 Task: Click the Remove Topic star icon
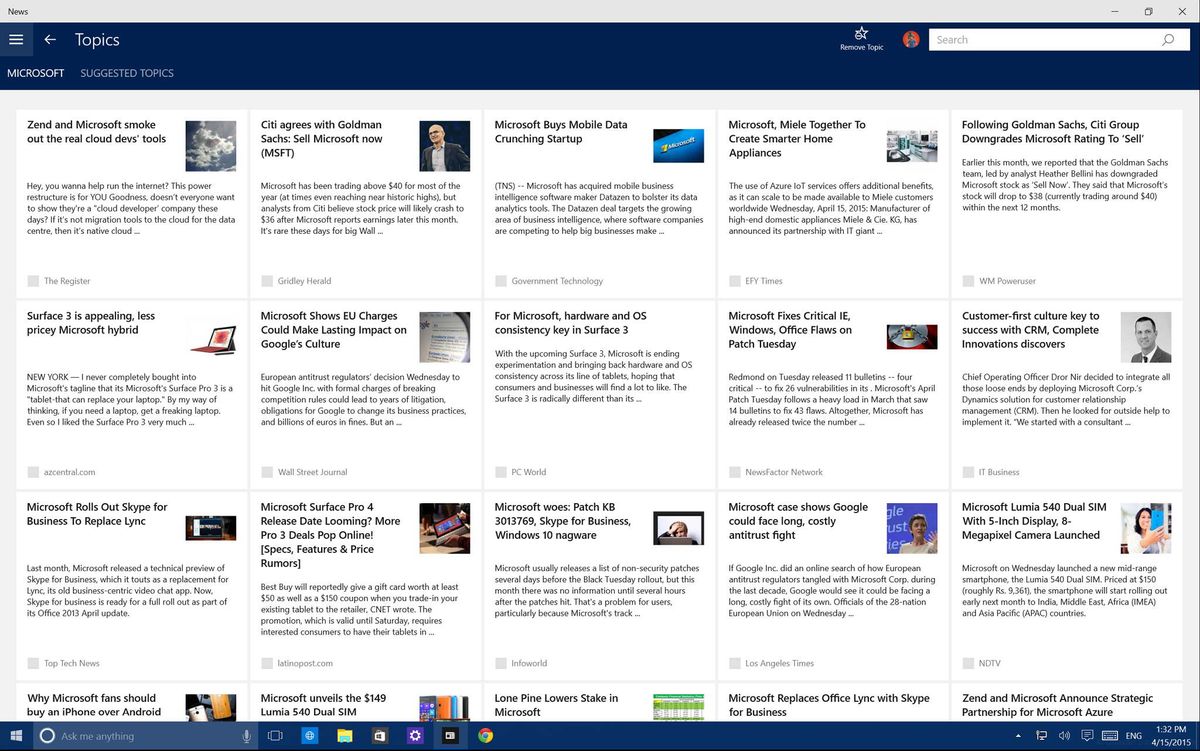pyautogui.click(x=861, y=33)
